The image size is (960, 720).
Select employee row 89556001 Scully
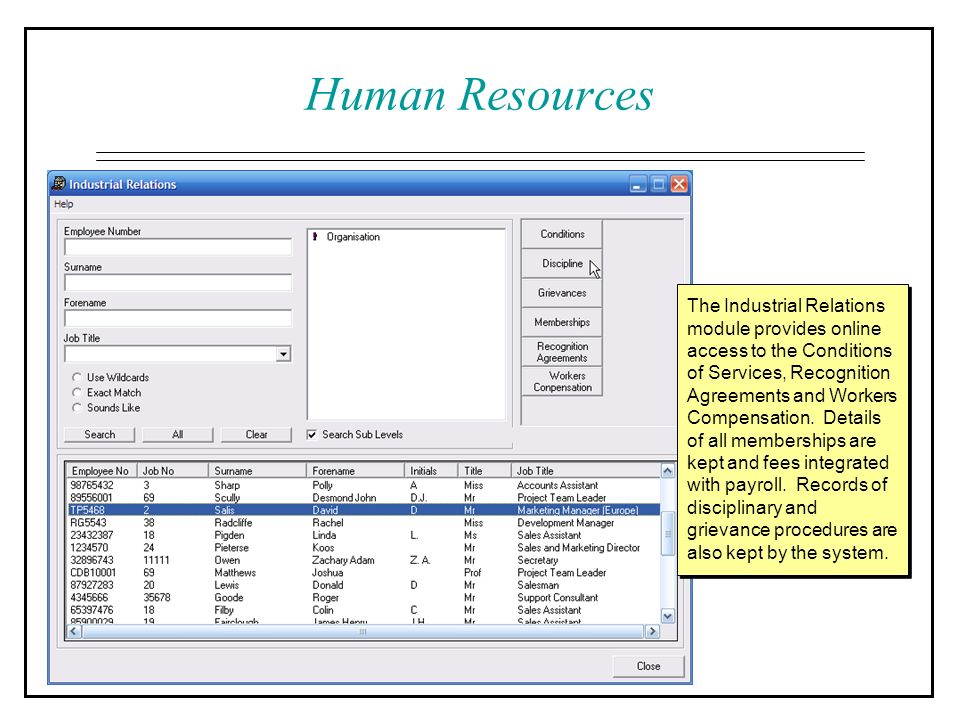(x=363, y=498)
